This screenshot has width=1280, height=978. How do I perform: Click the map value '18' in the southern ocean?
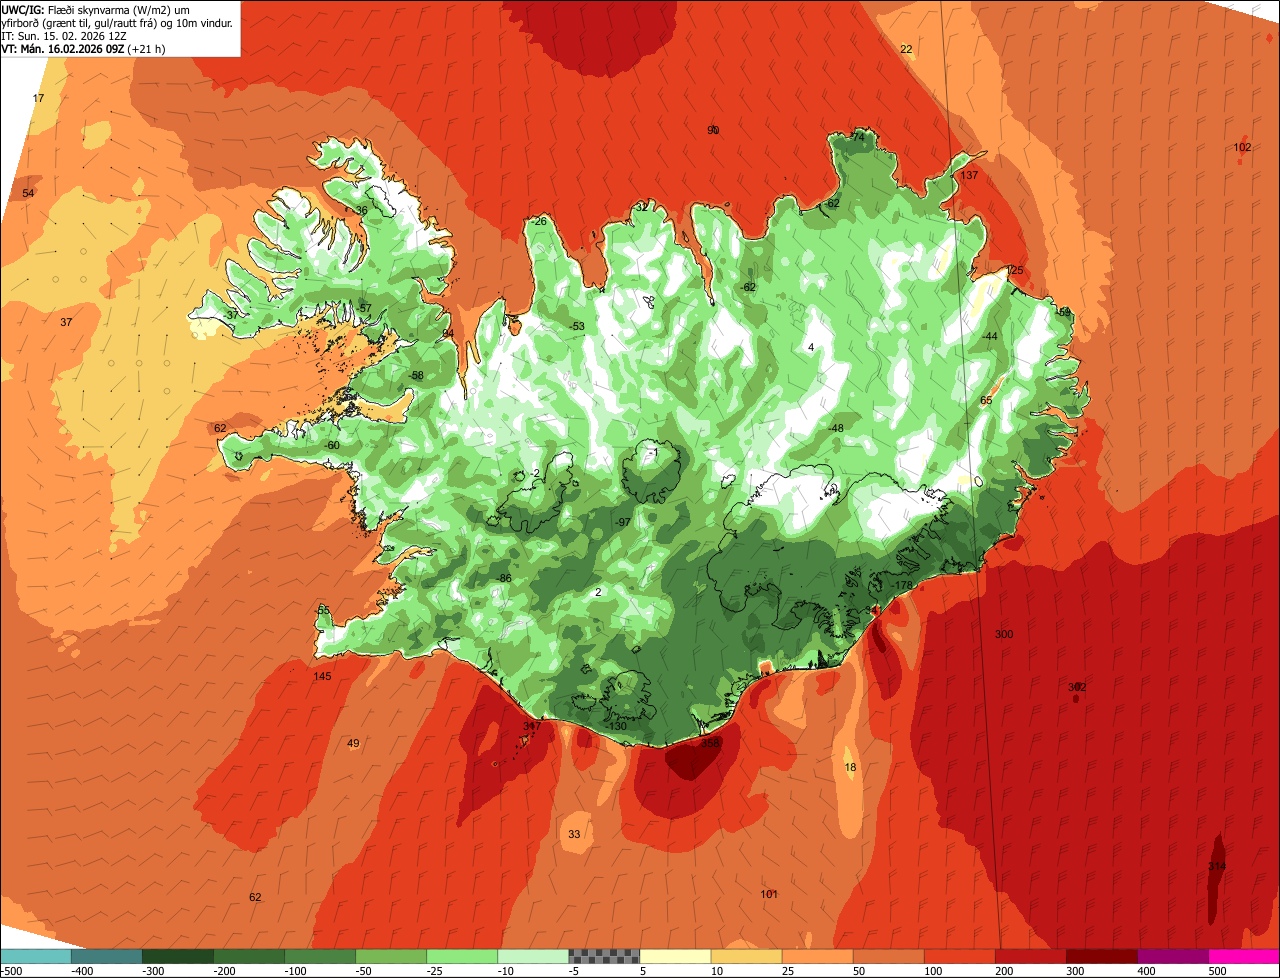click(x=851, y=768)
